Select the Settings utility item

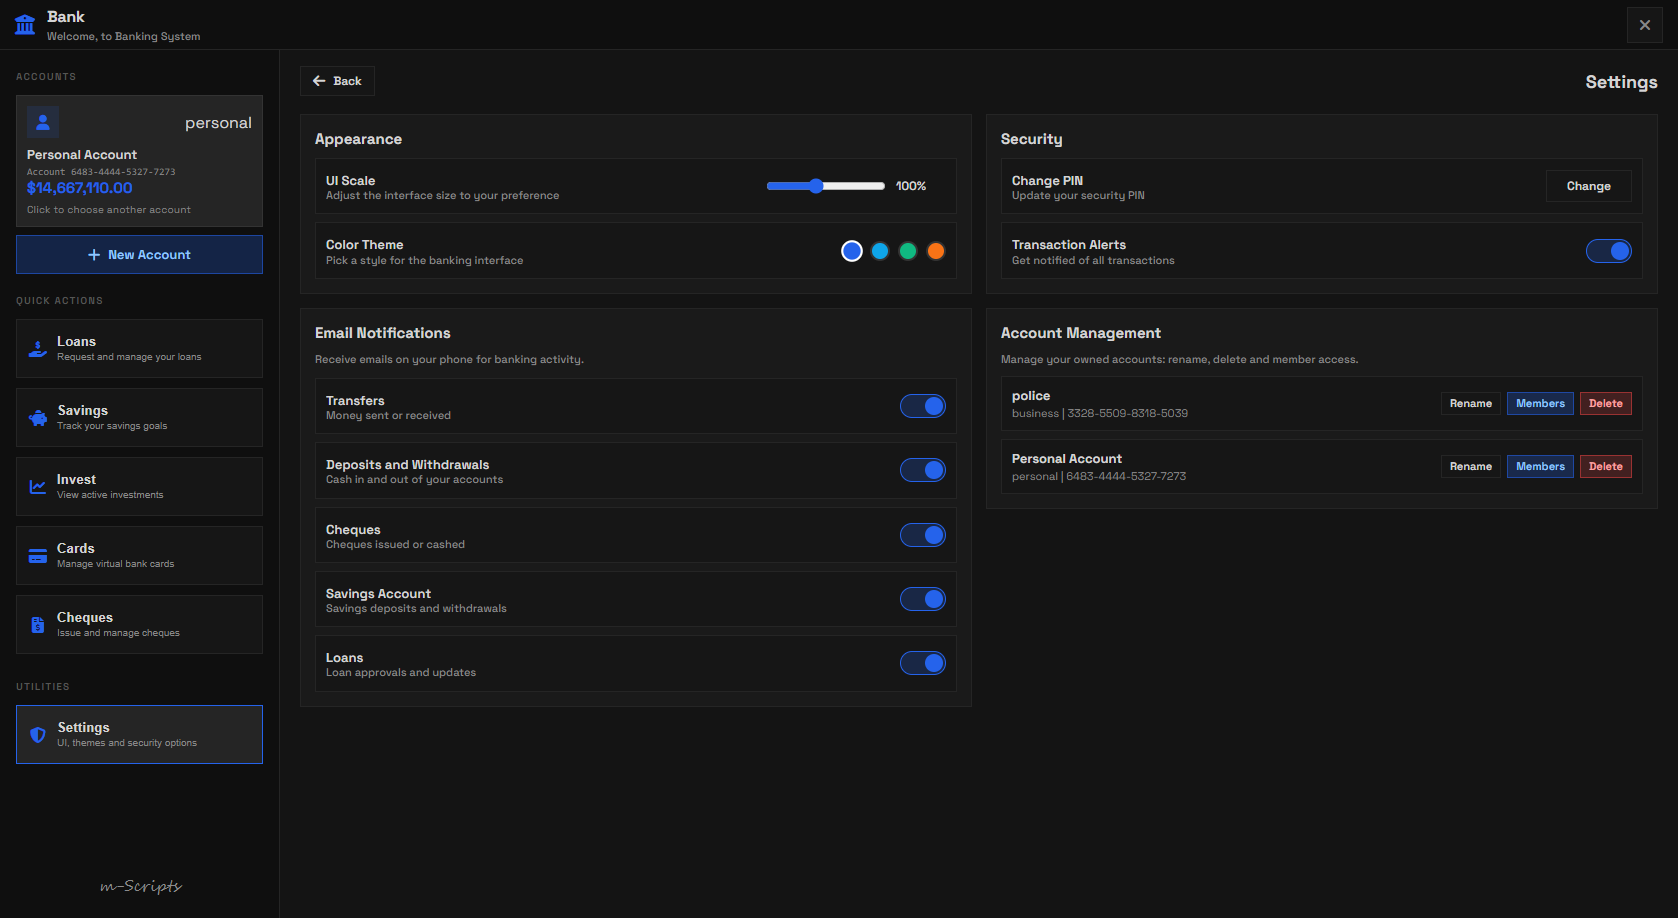click(139, 734)
